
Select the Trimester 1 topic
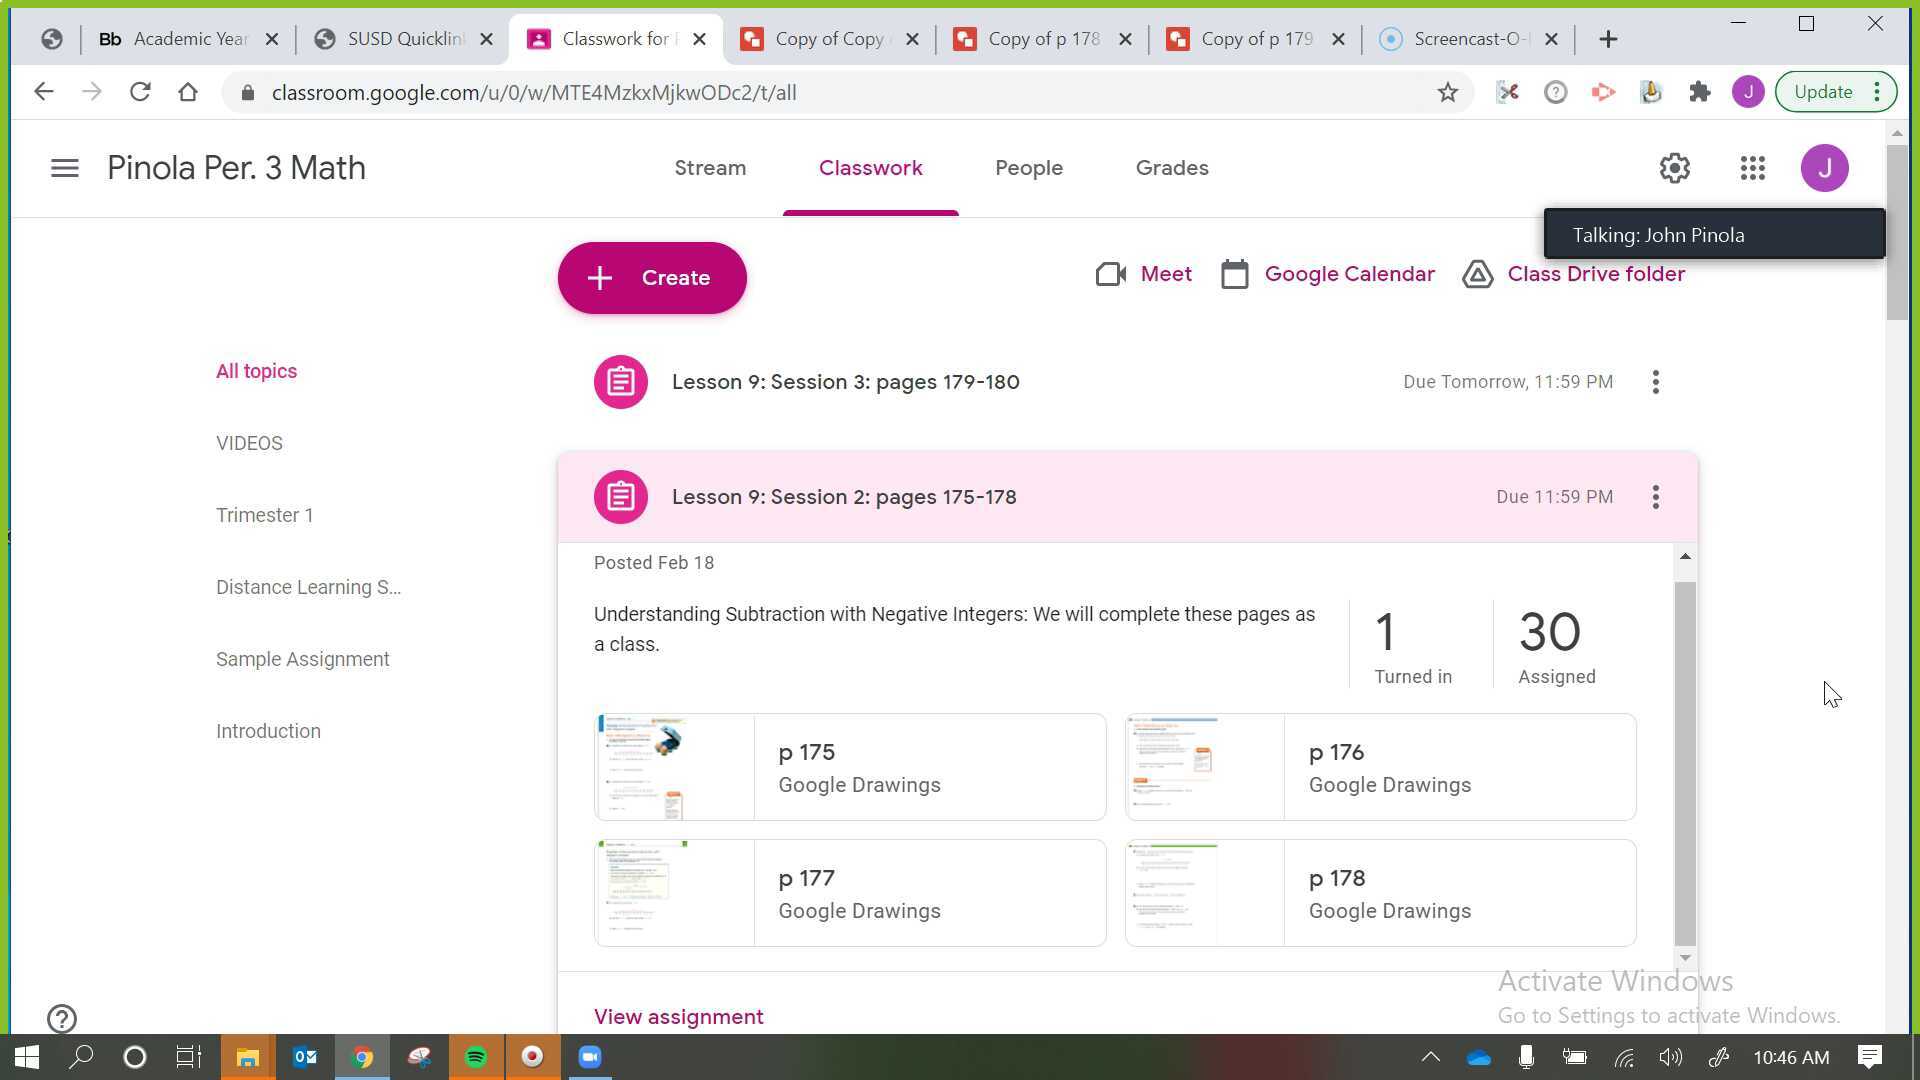[264, 515]
